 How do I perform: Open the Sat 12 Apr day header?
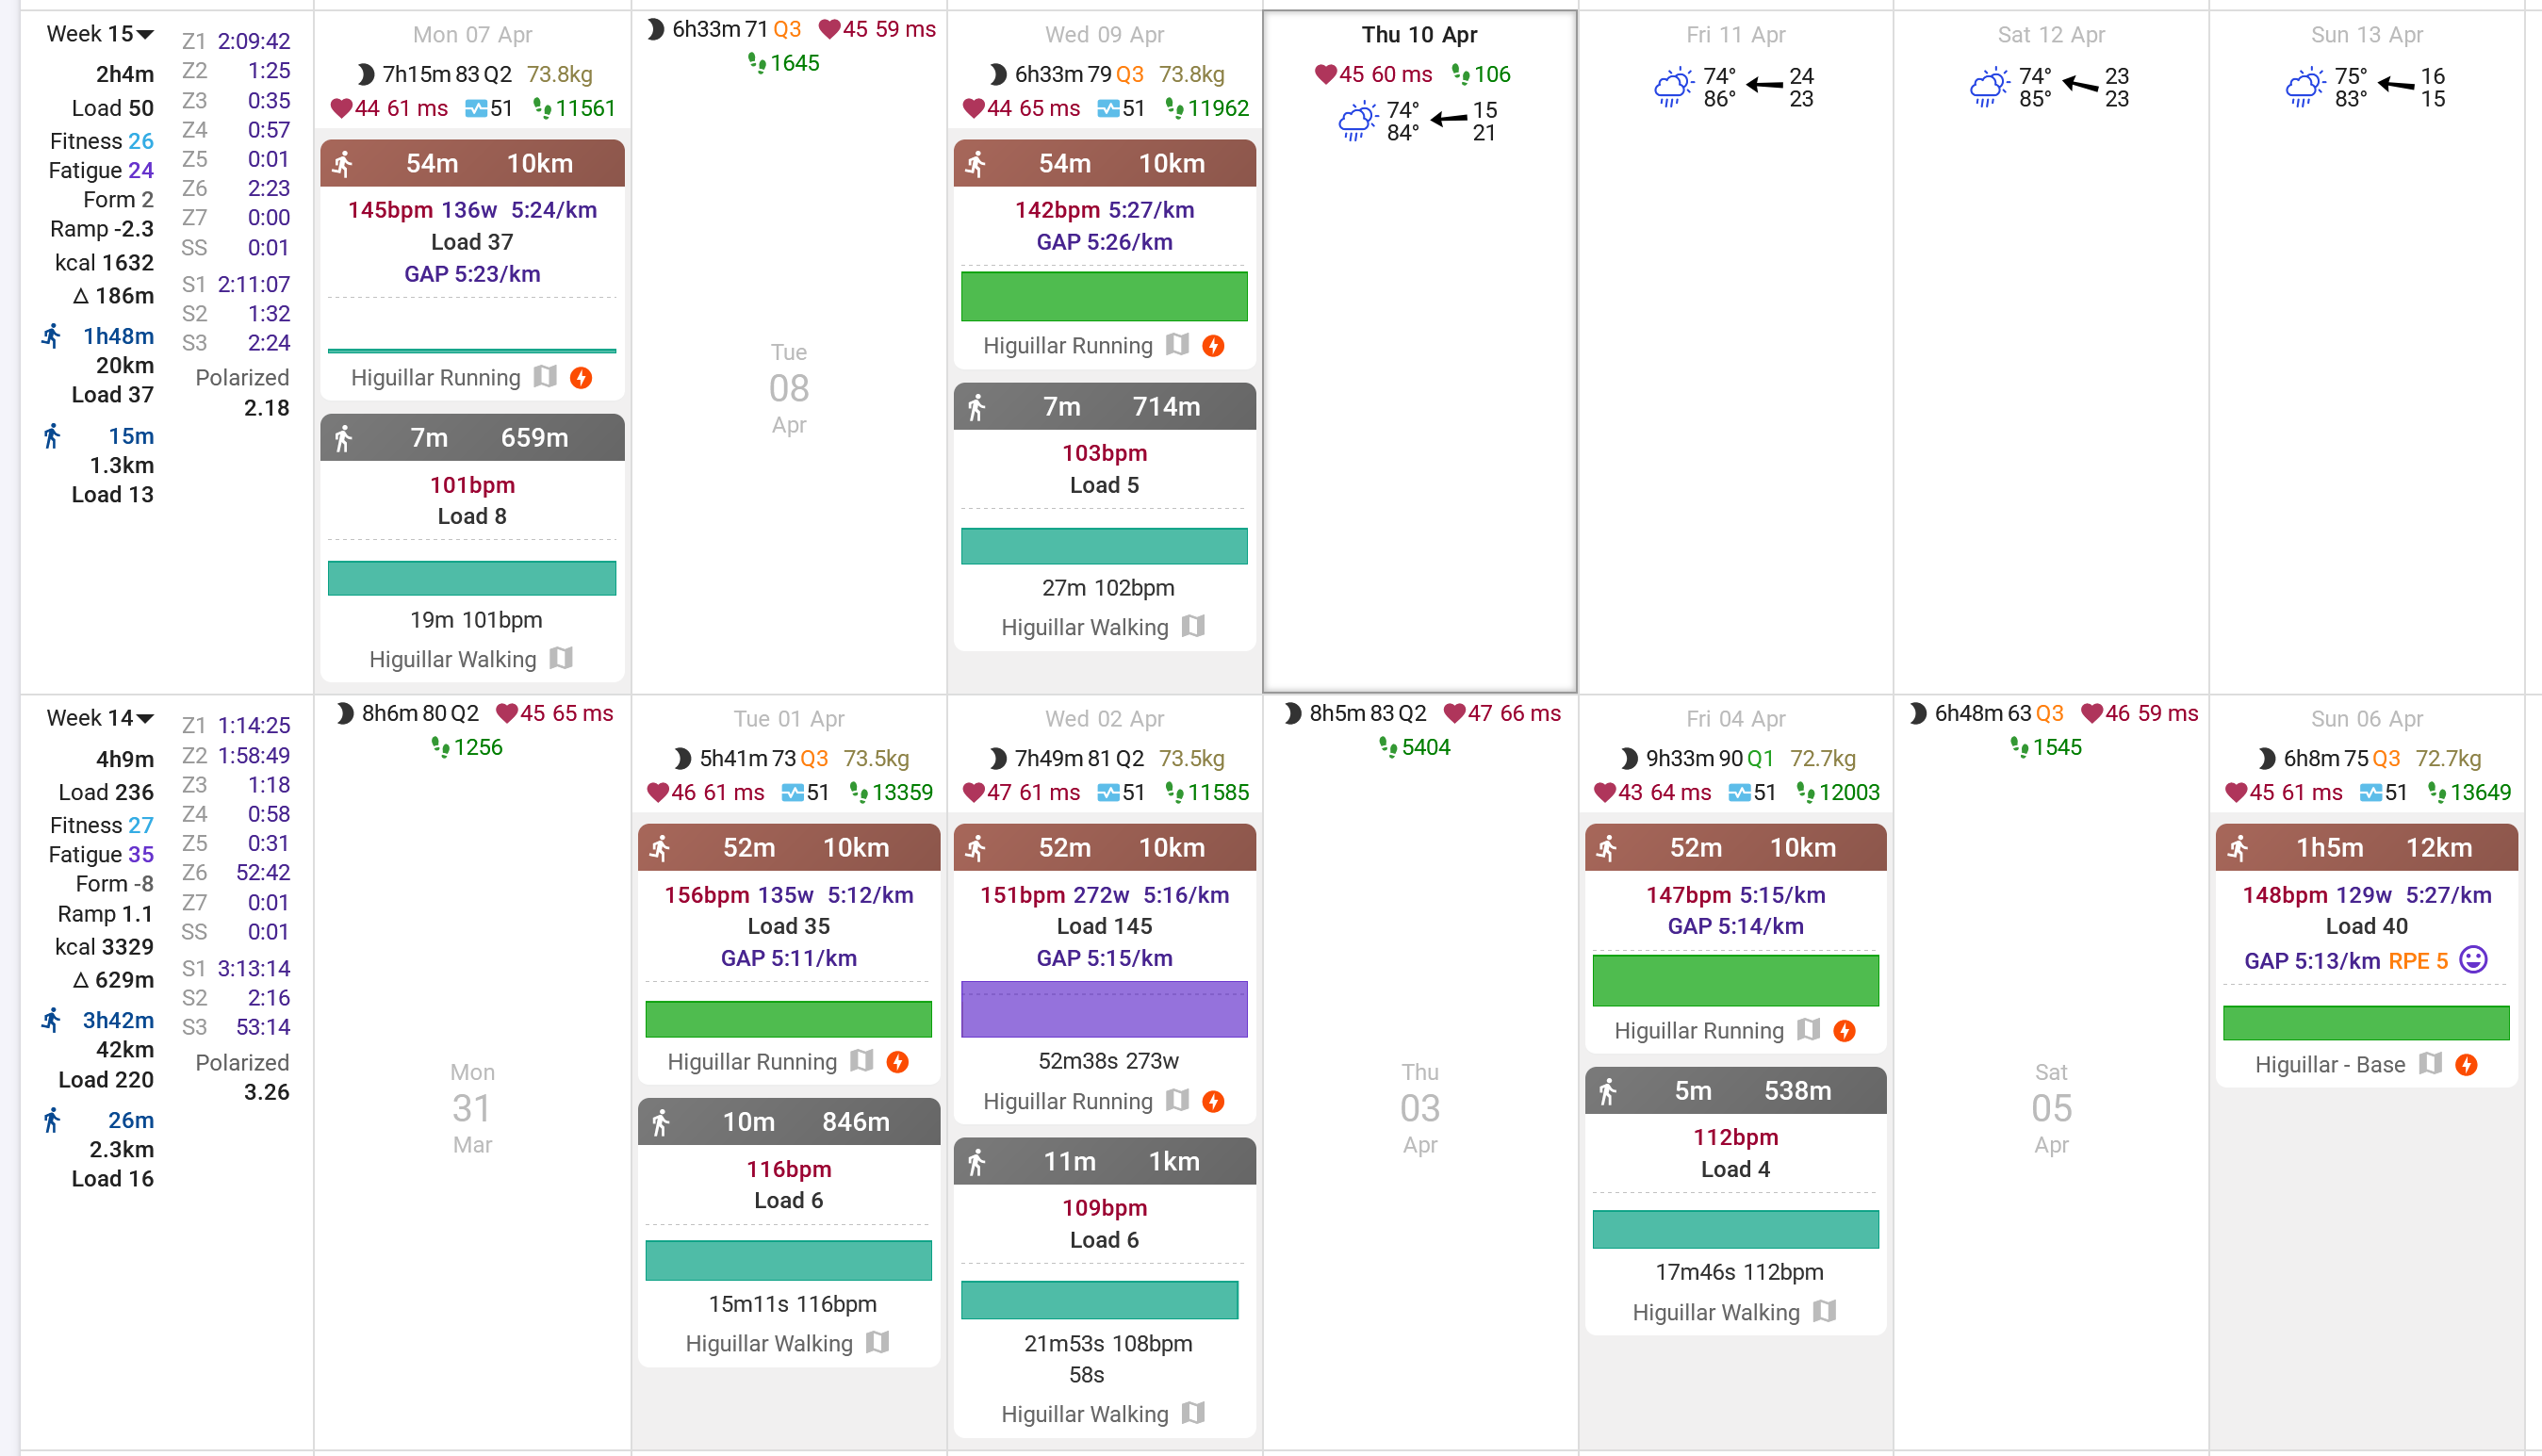2050,35
